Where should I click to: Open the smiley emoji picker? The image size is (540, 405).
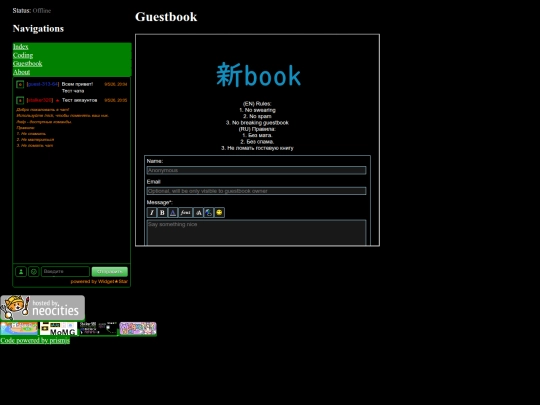219,212
